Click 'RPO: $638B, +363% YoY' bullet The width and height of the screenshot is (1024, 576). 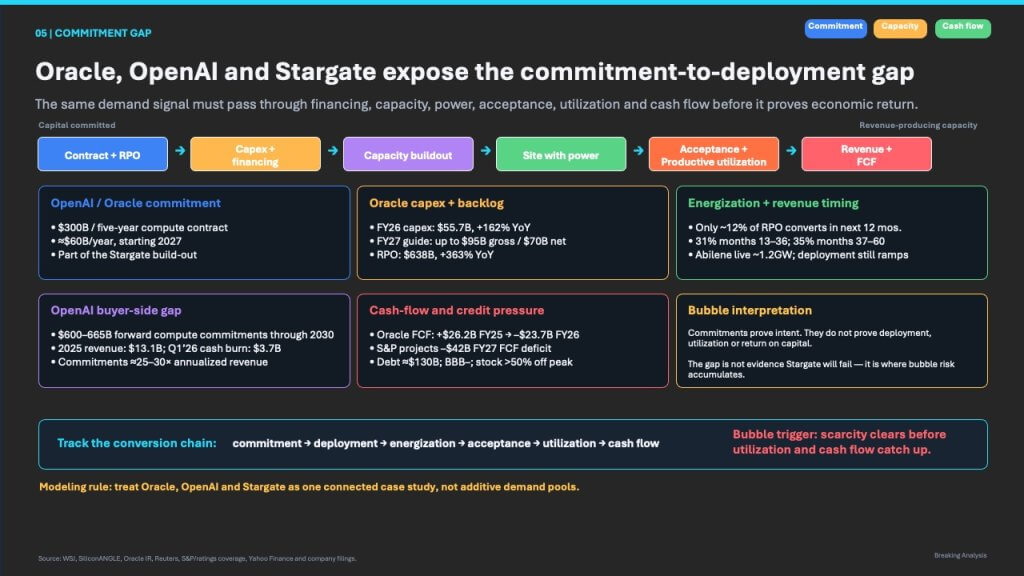tap(432, 255)
